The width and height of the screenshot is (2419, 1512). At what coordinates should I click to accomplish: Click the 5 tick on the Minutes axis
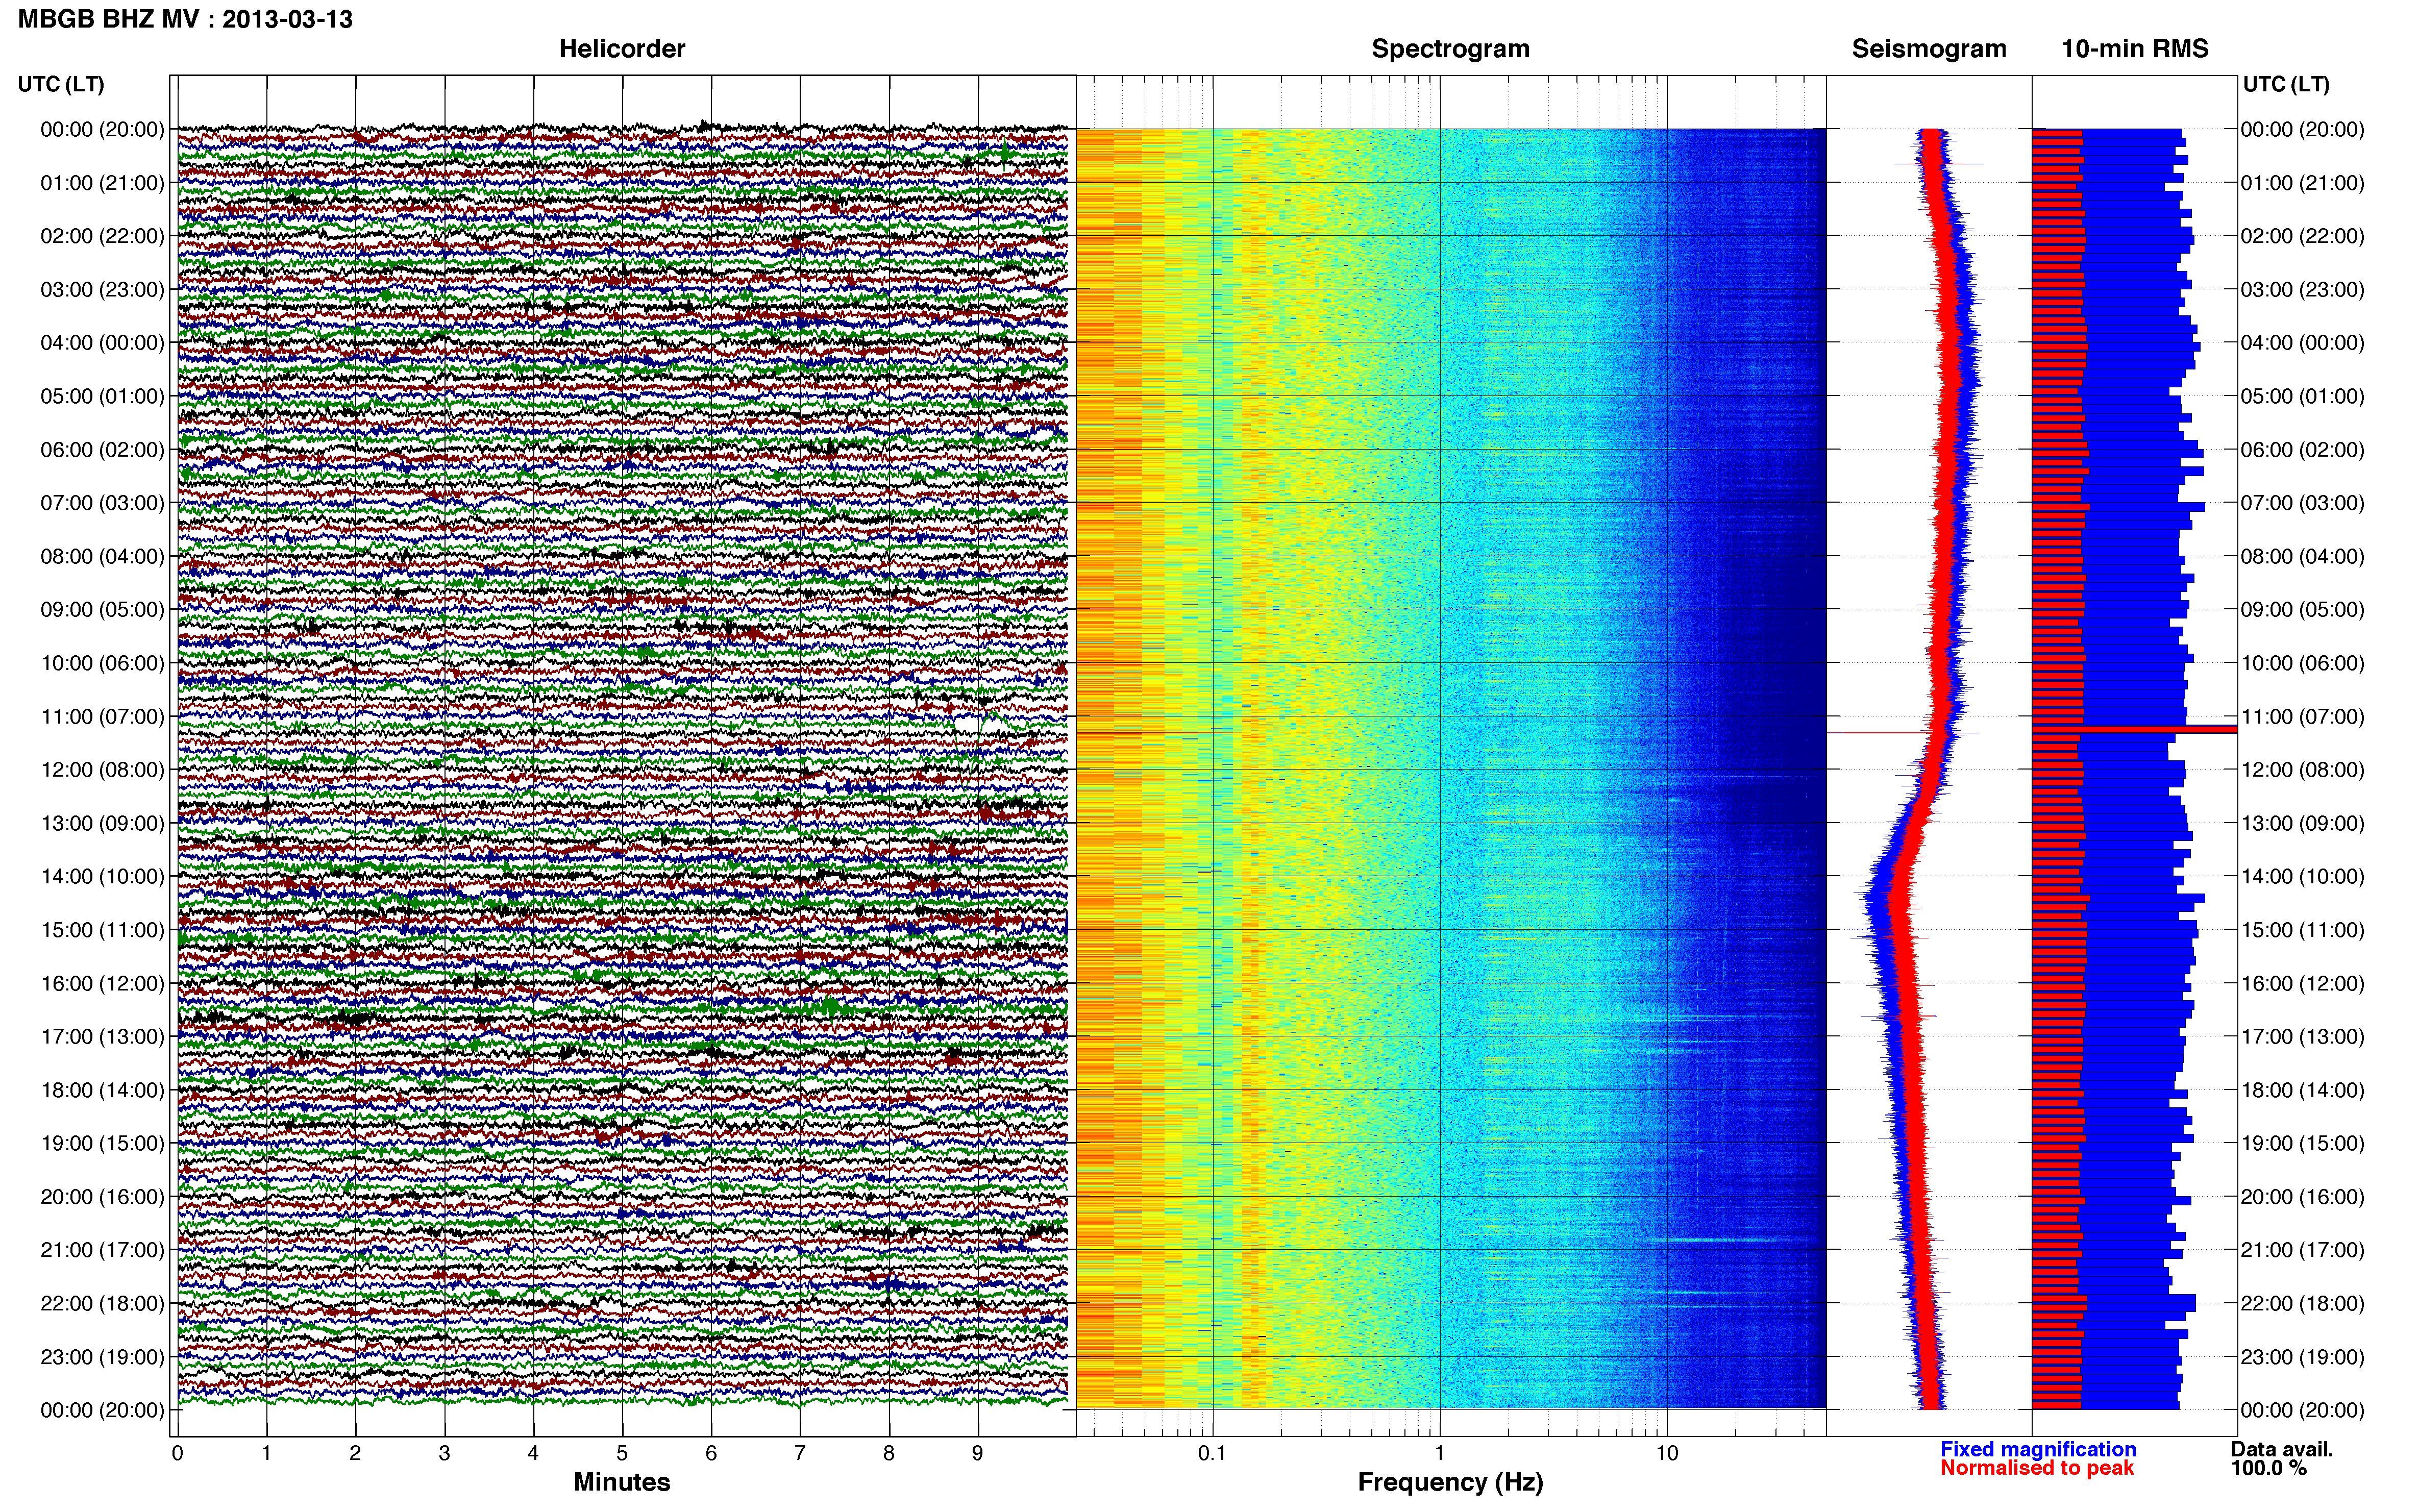tap(622, 1454)
